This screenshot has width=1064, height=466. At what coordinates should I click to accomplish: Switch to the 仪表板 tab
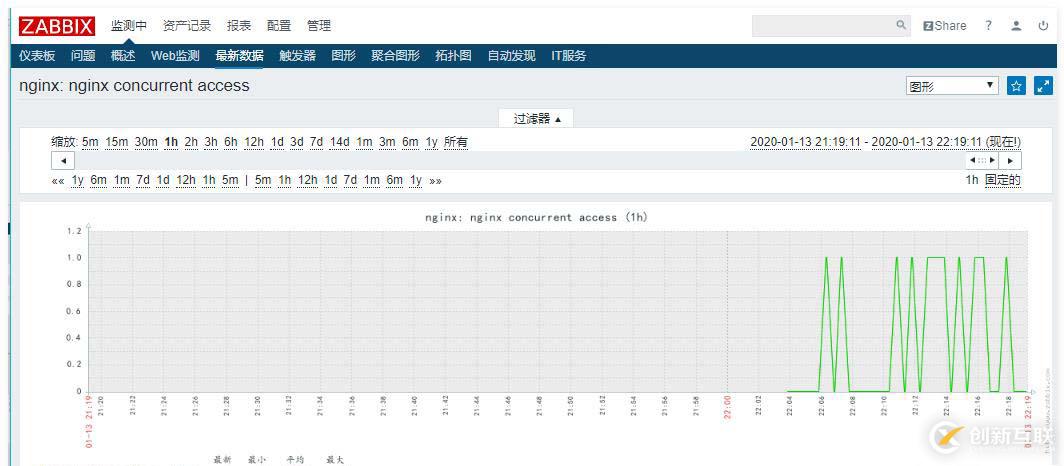coord(37,56)
